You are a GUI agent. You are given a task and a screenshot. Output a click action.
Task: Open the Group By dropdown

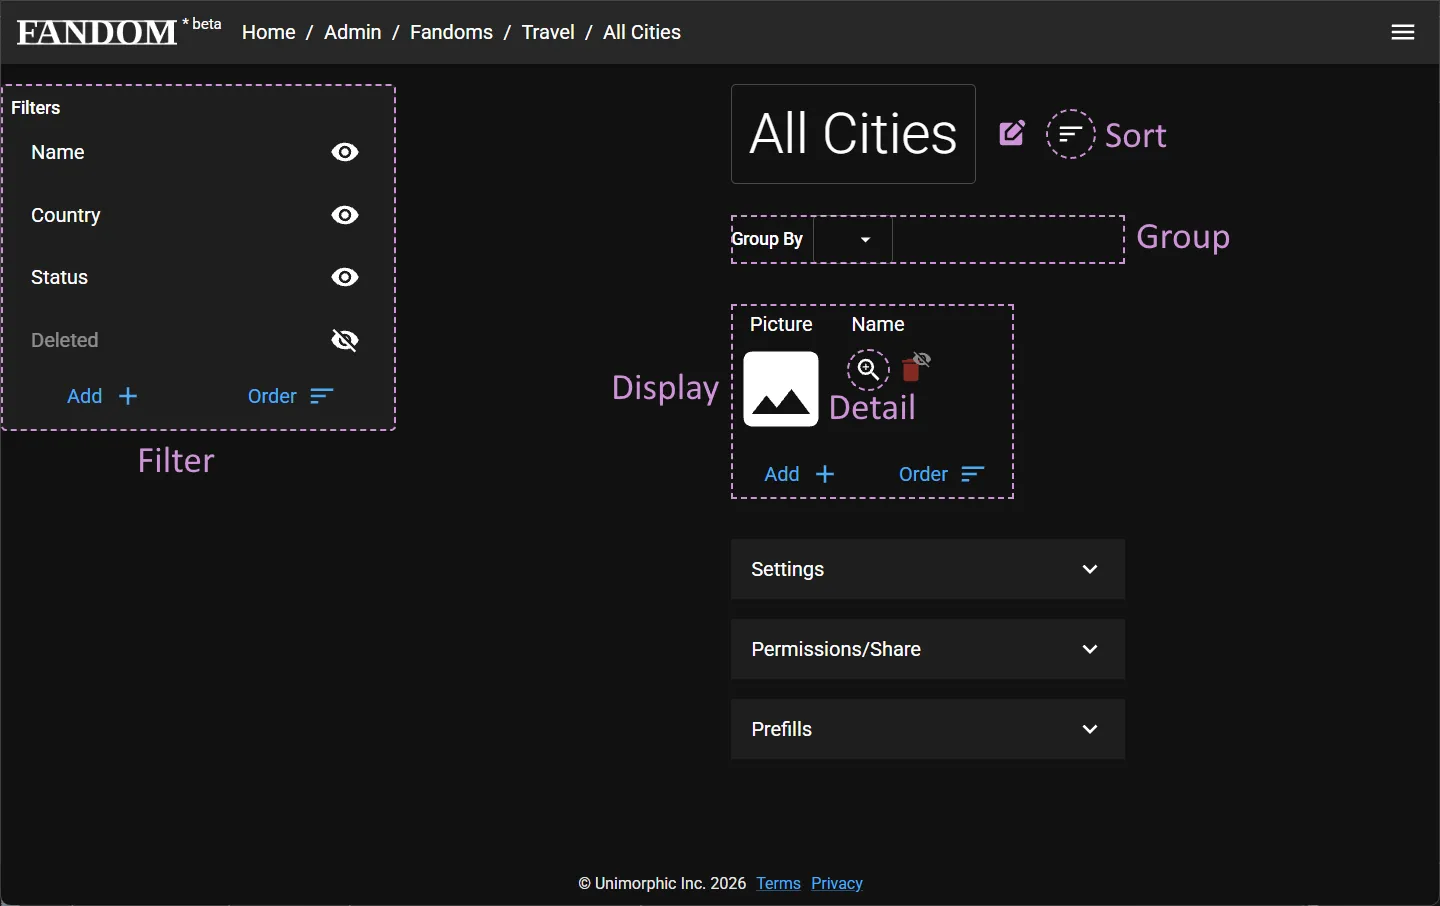(x=853, y=240)
